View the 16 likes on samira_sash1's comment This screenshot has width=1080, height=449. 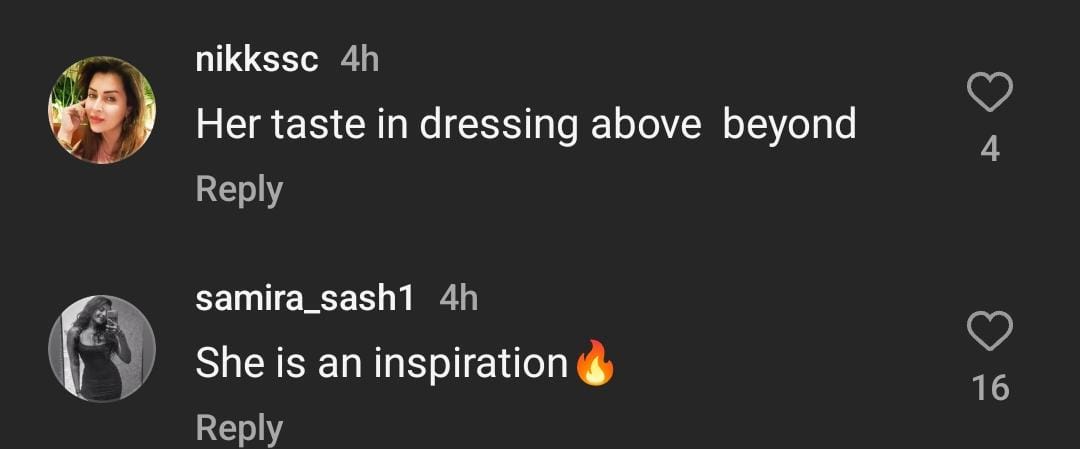click(x=990, y=388)
